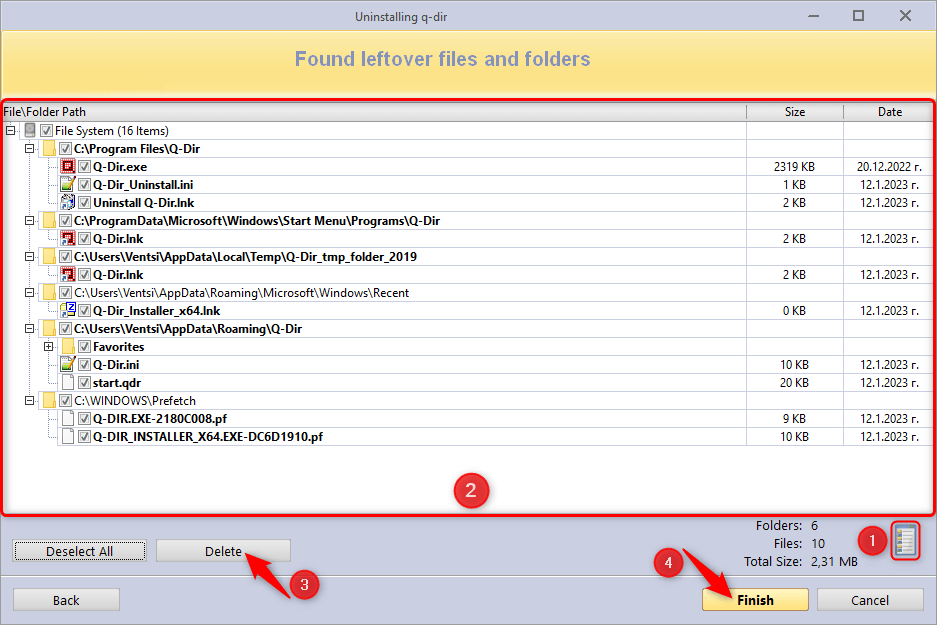Click the Start Menu\Programs\Q-Dir folder icon

click(49, 220)
